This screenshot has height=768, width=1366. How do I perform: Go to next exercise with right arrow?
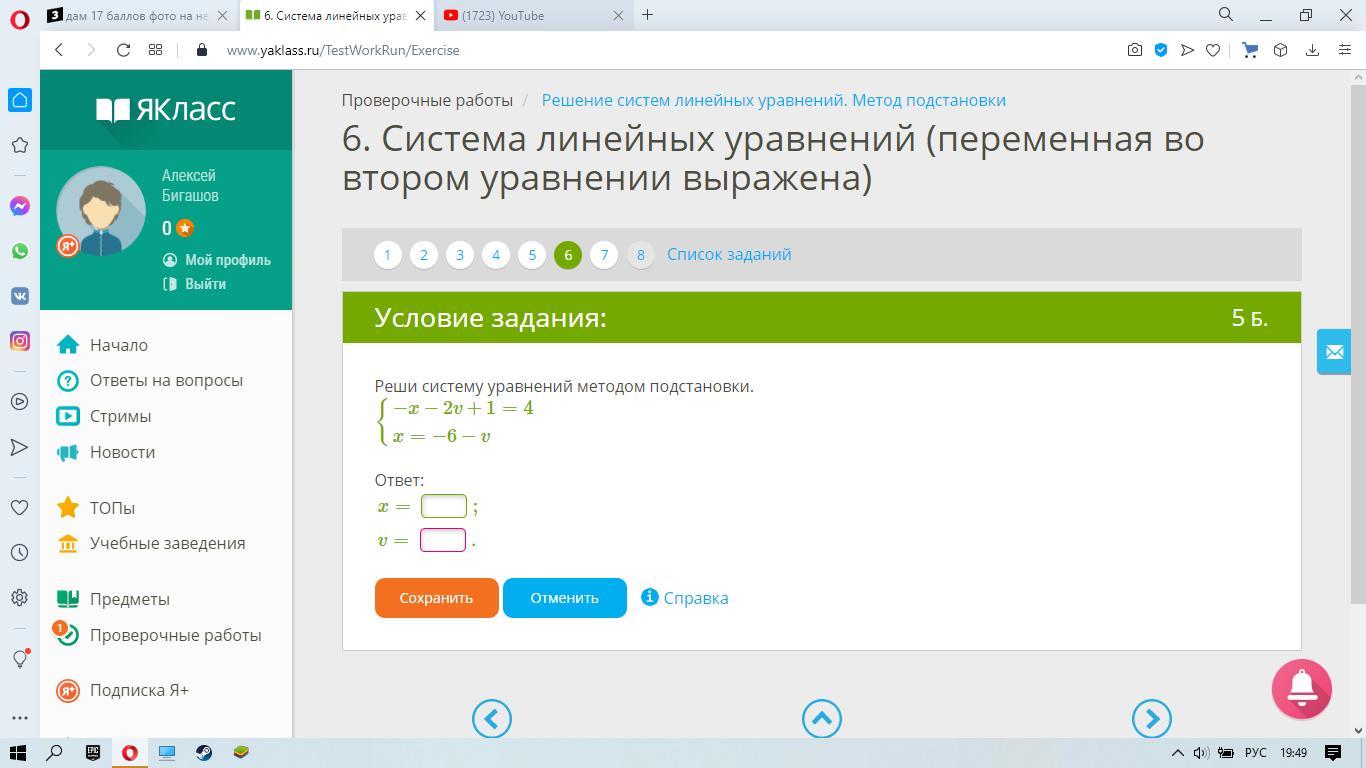point(1151,718)
